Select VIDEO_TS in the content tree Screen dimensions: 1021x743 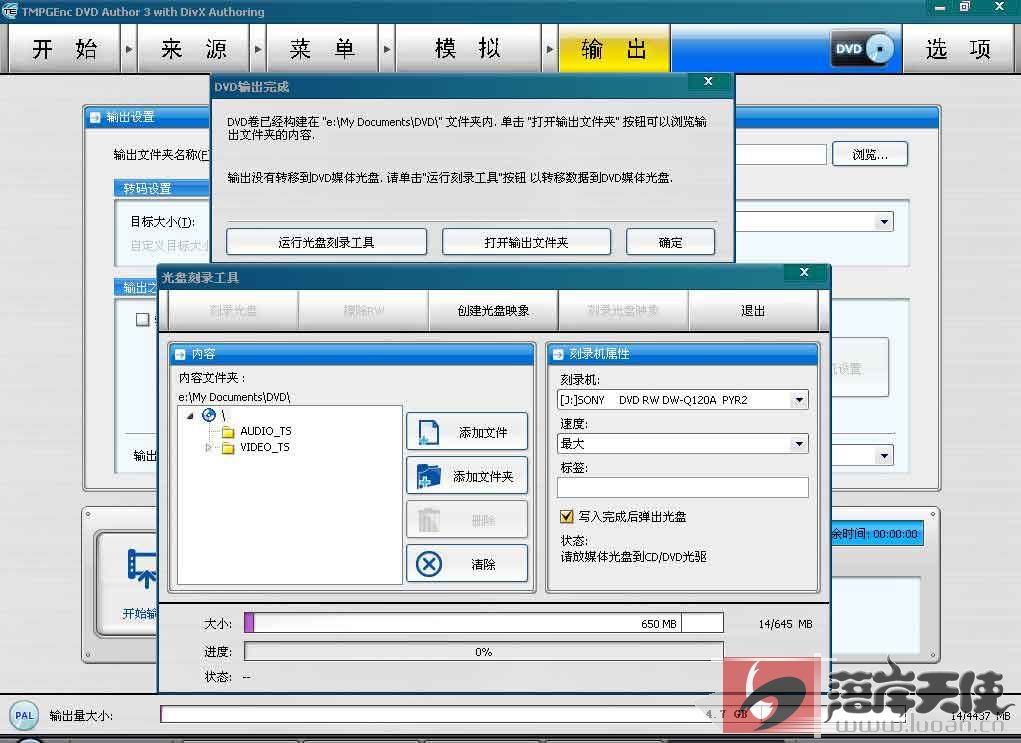[x=264, y=447]
